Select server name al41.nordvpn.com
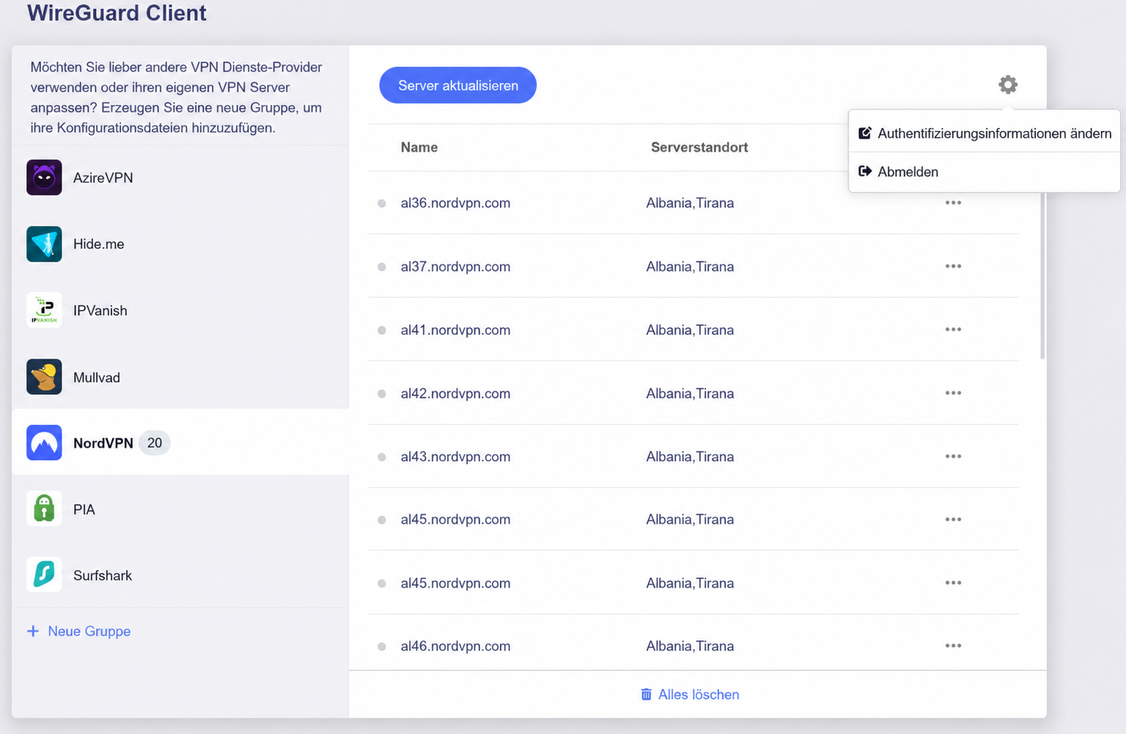 [x=455, y=330]
